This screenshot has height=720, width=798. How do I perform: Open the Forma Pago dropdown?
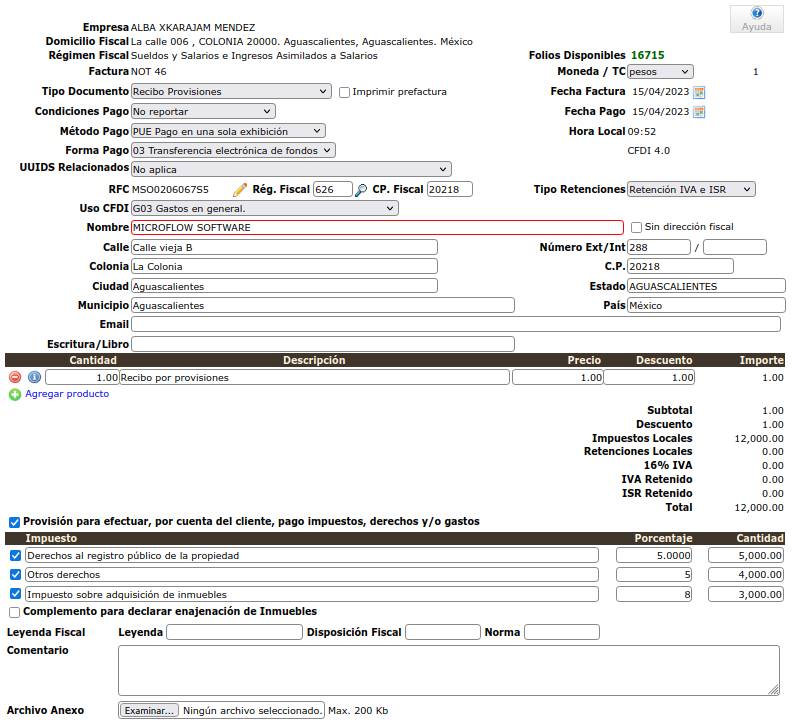[x=233, y=151]
